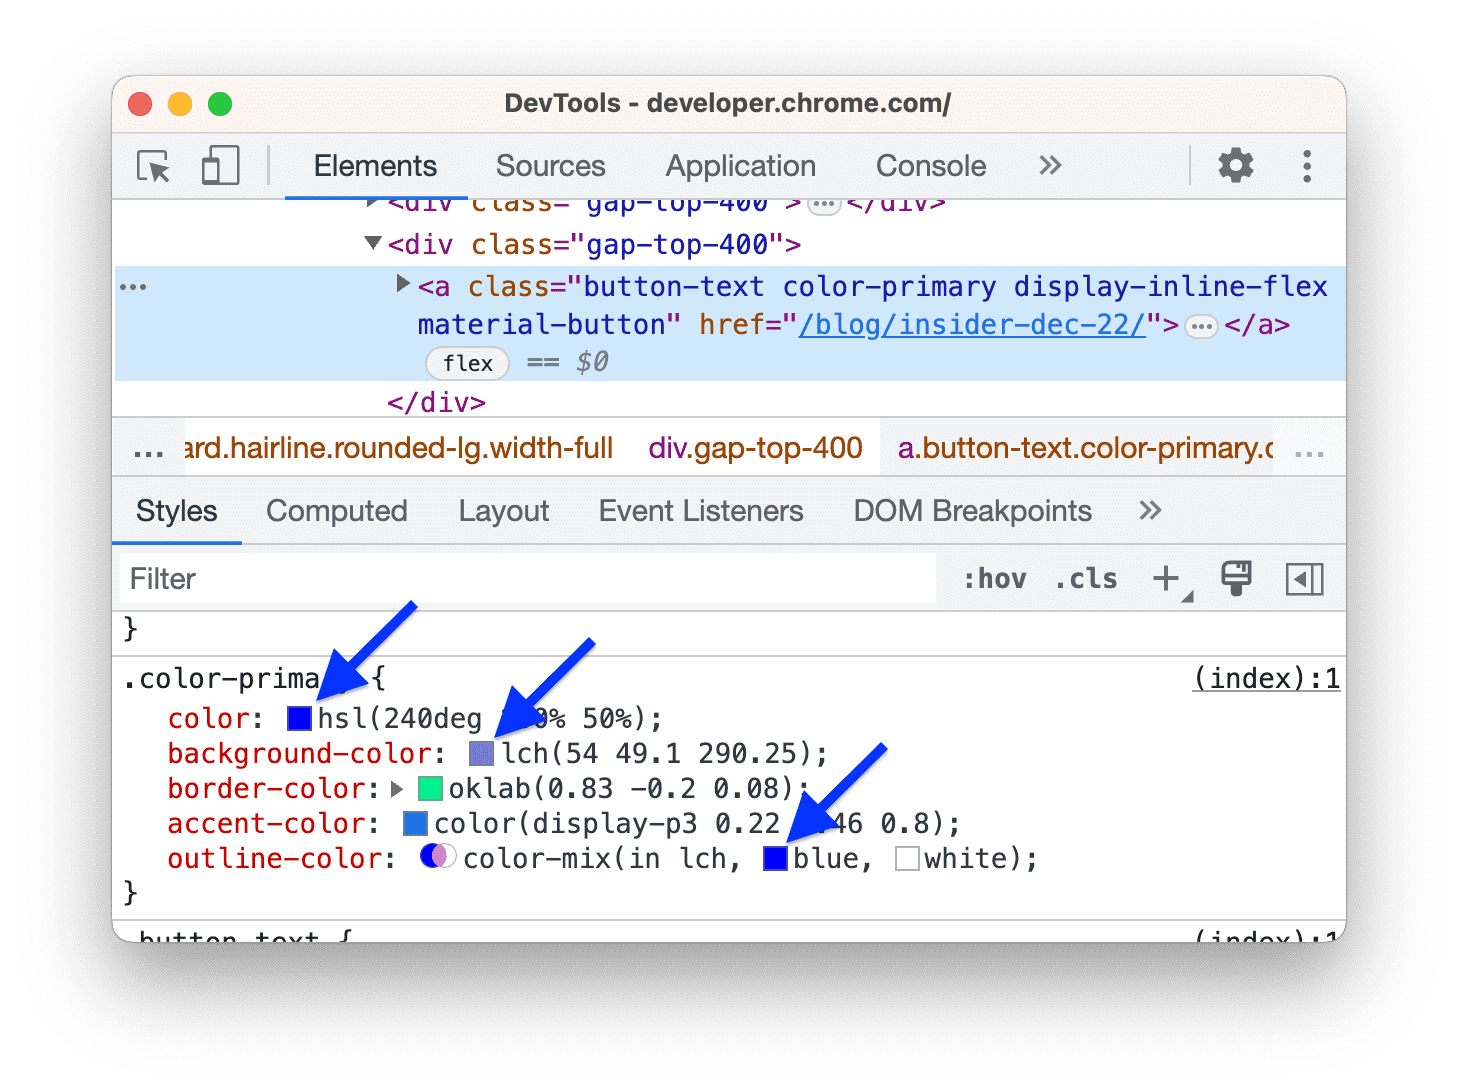1458x1090 pixels.
Task: Click the hsl color swatch for color property
Action: coord(298,718)
